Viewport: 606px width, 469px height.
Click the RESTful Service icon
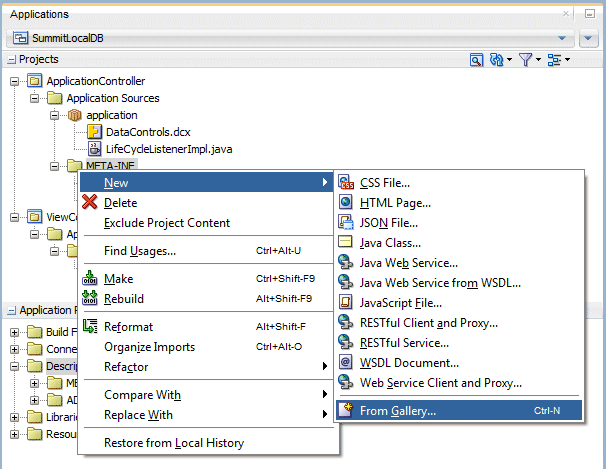tap(346, 342)
